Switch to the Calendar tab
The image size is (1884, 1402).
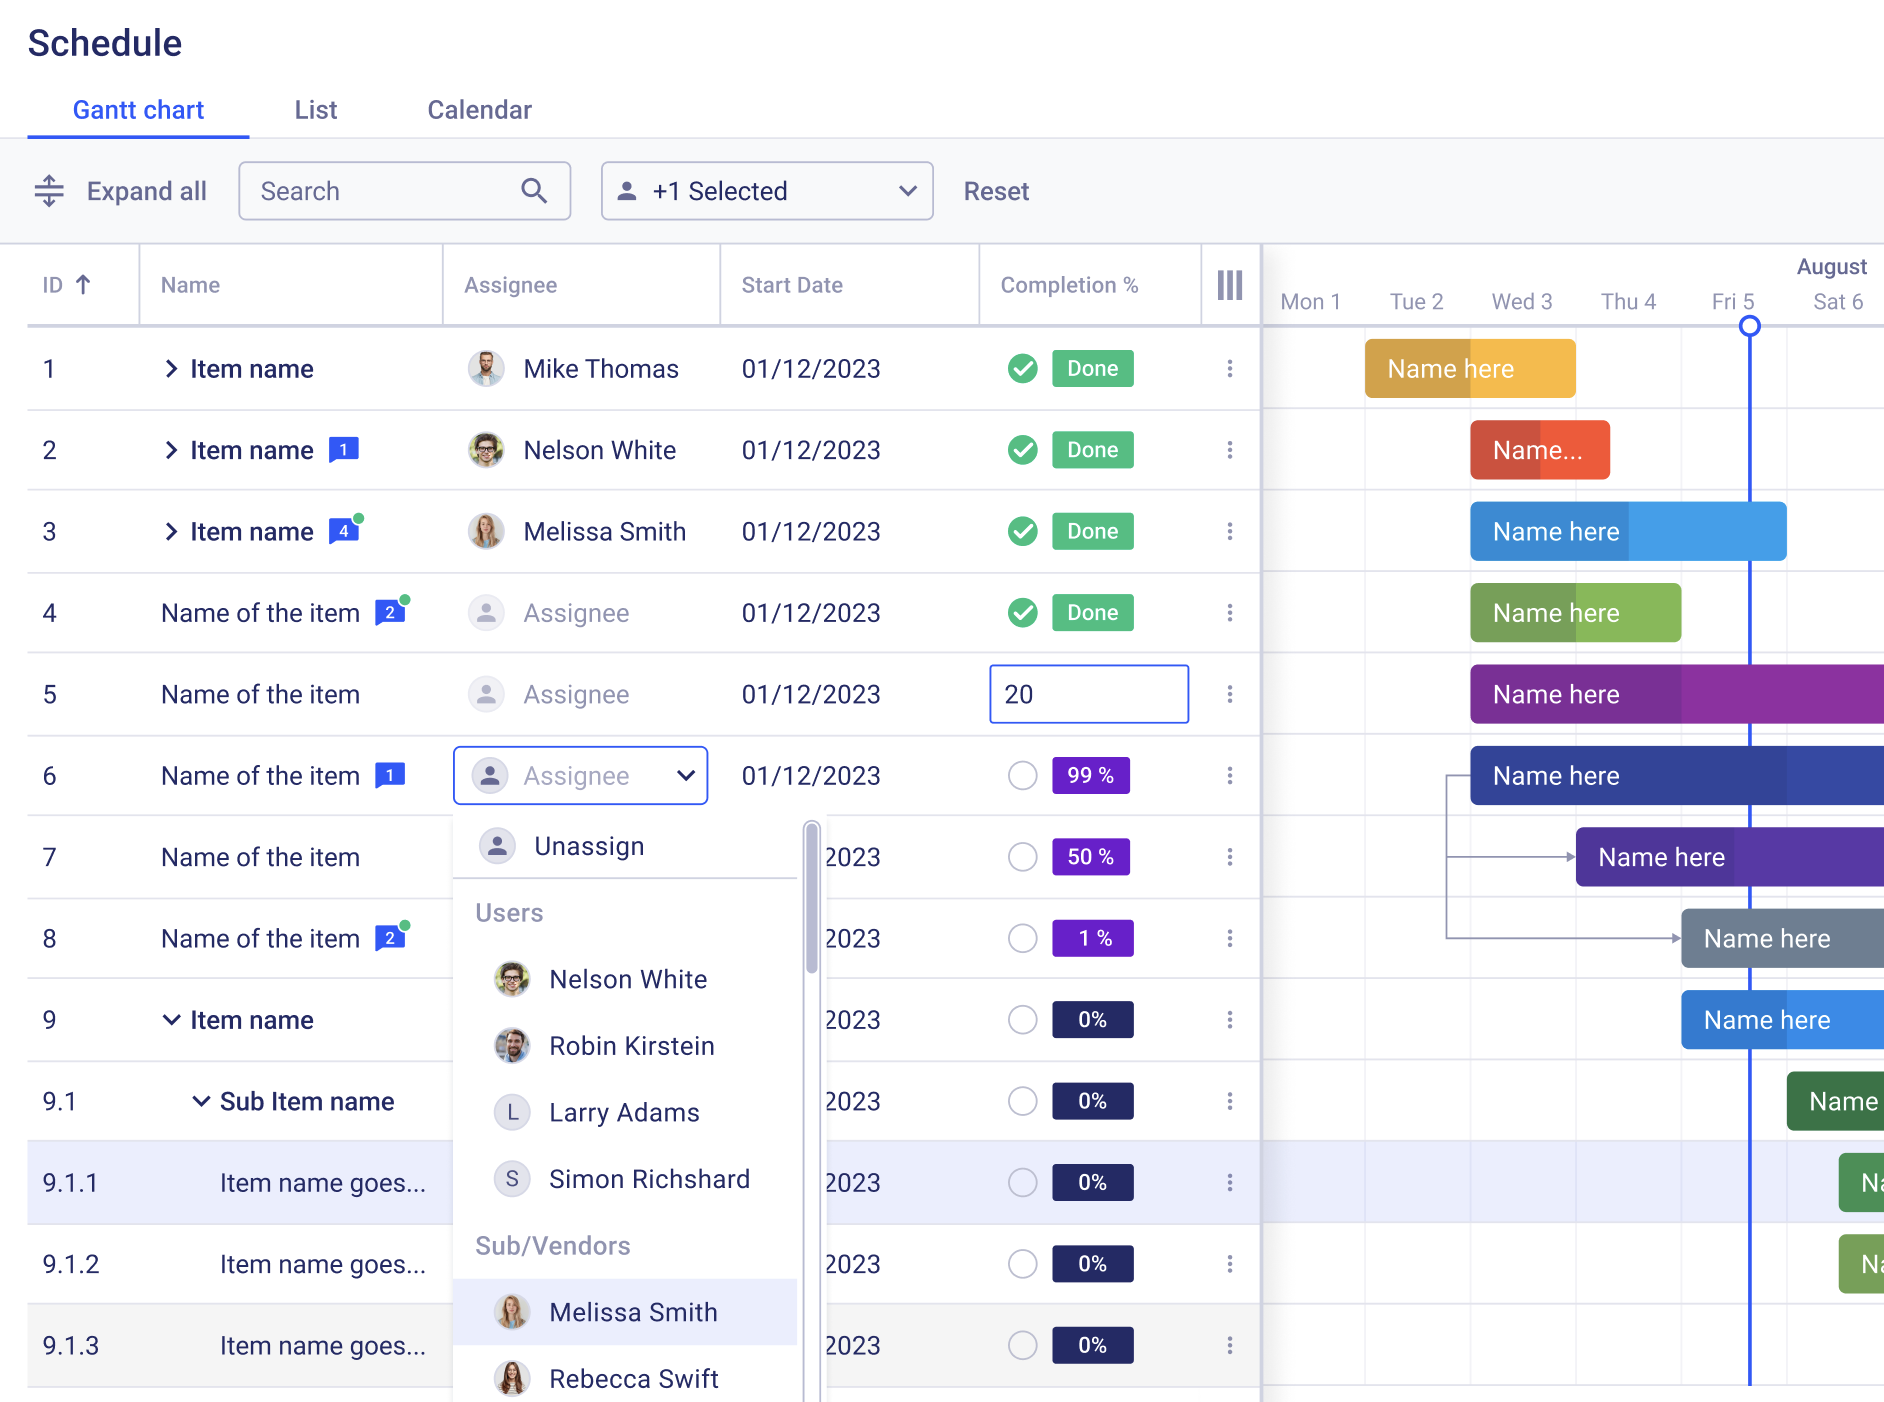click(x=480, y=110)
